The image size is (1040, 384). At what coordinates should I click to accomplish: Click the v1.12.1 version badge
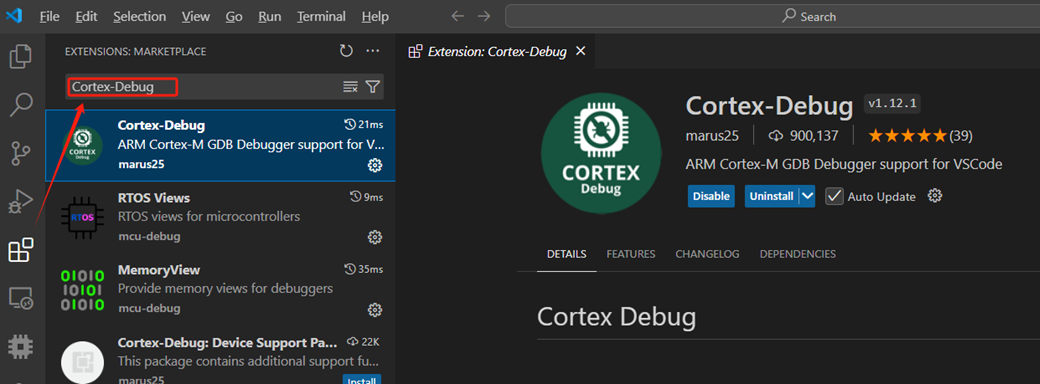click(x=892, y=104)
